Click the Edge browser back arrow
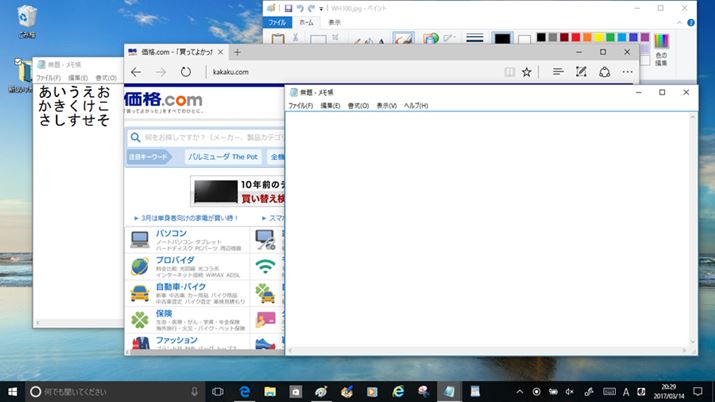The width and height of the screenshot is (715, 402). pyautogui.click(x=136, y=72)
